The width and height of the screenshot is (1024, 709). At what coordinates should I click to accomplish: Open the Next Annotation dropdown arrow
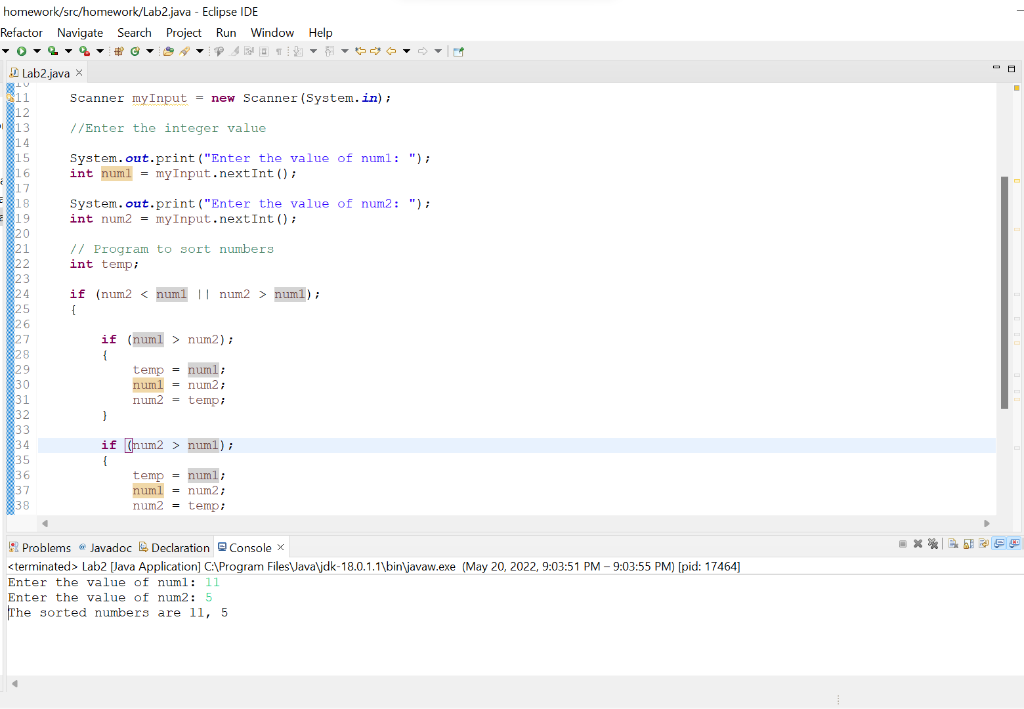pyautogui.click(x=313, y=51)
